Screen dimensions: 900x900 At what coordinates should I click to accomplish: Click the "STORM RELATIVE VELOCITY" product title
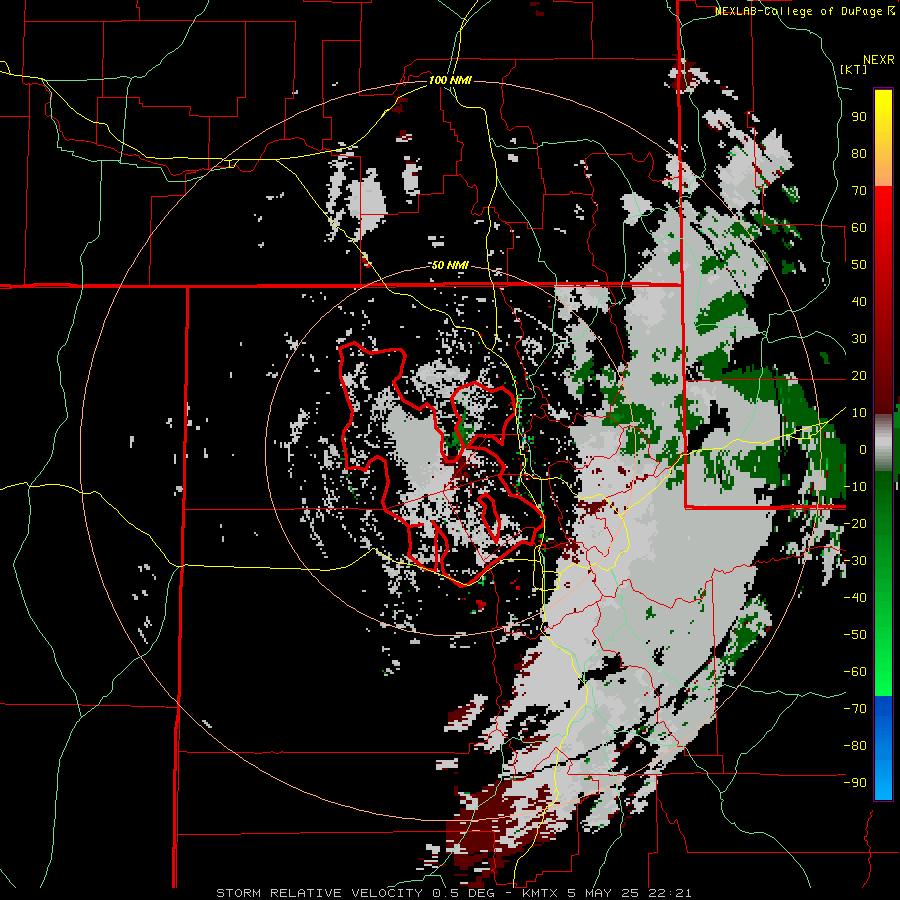(319, 893)
